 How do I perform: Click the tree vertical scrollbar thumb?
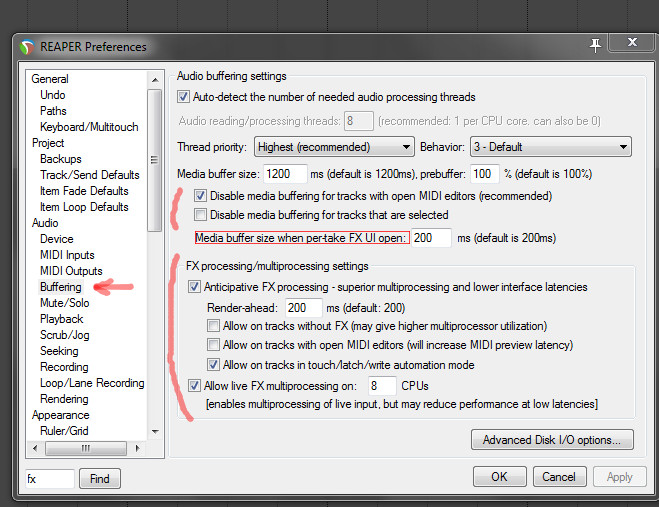[x=155, y=160]
